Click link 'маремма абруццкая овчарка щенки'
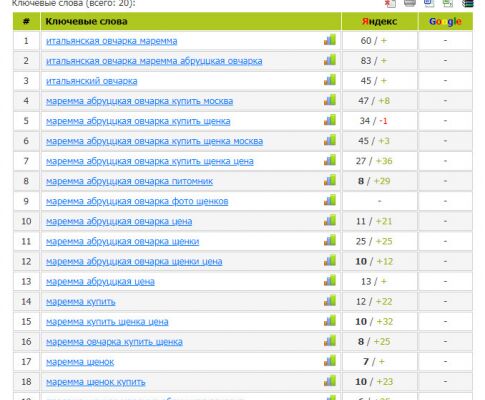This screenshot has width=485, height=400. click(x=122, y=241)
